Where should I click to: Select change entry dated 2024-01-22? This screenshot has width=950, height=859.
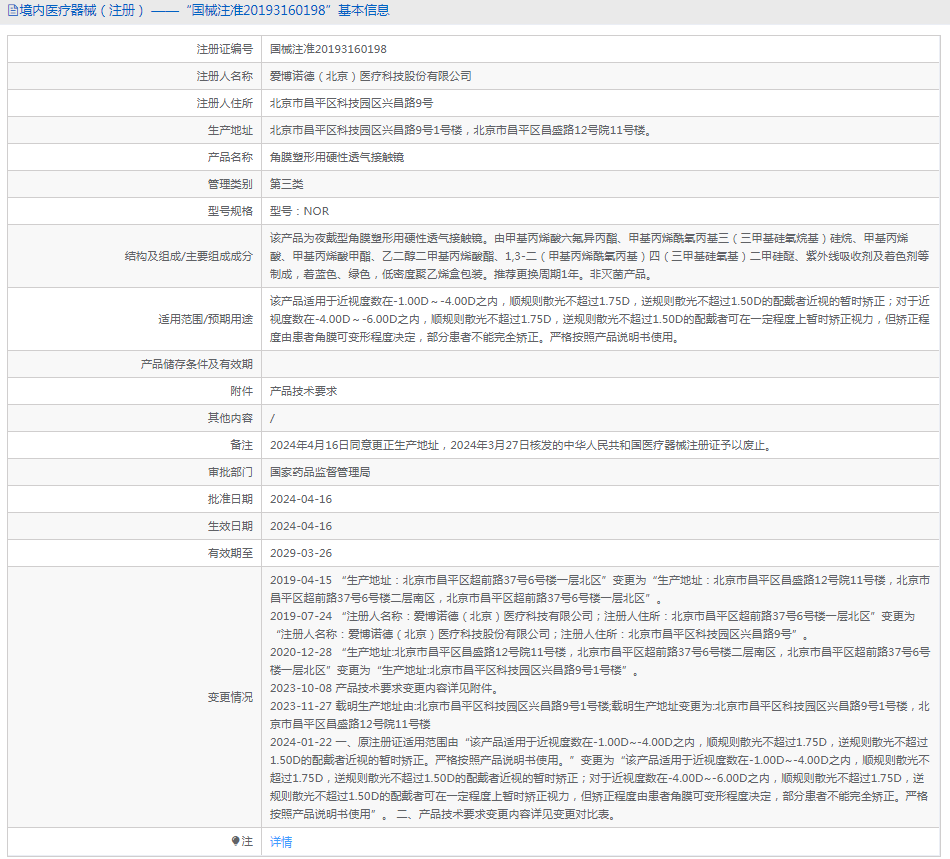coord(600,778)
